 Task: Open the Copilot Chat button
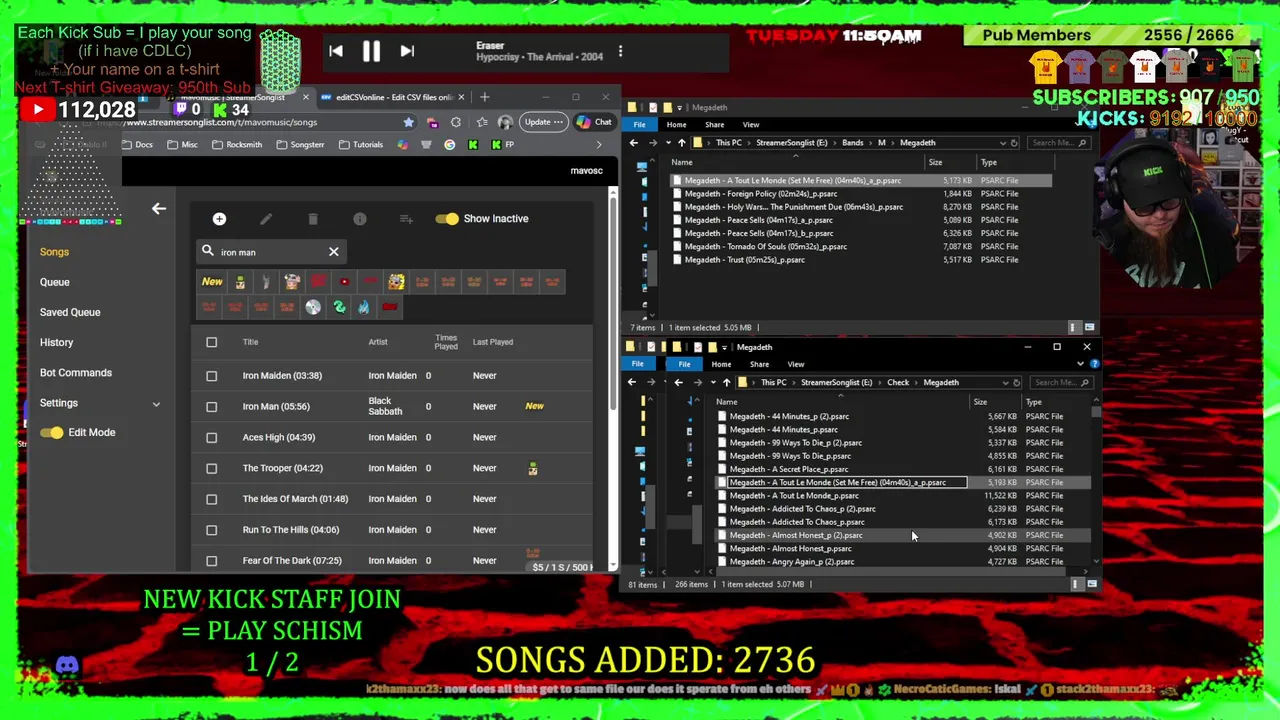[x=594, y=122]
